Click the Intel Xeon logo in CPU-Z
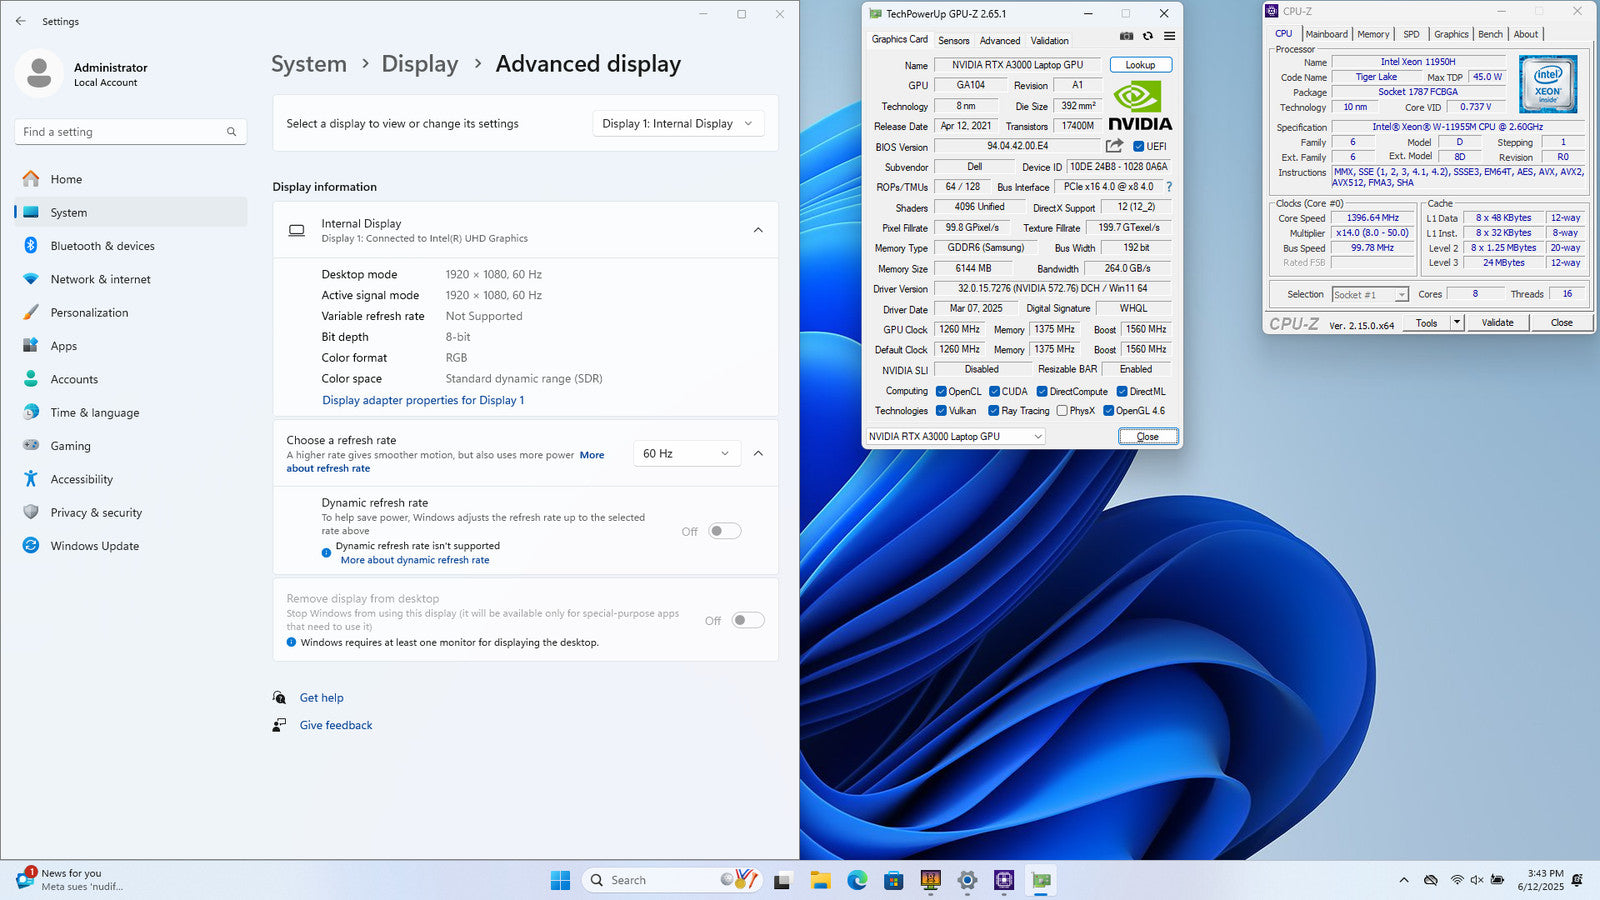The image size is (1600, 900). click(1547, 84)
